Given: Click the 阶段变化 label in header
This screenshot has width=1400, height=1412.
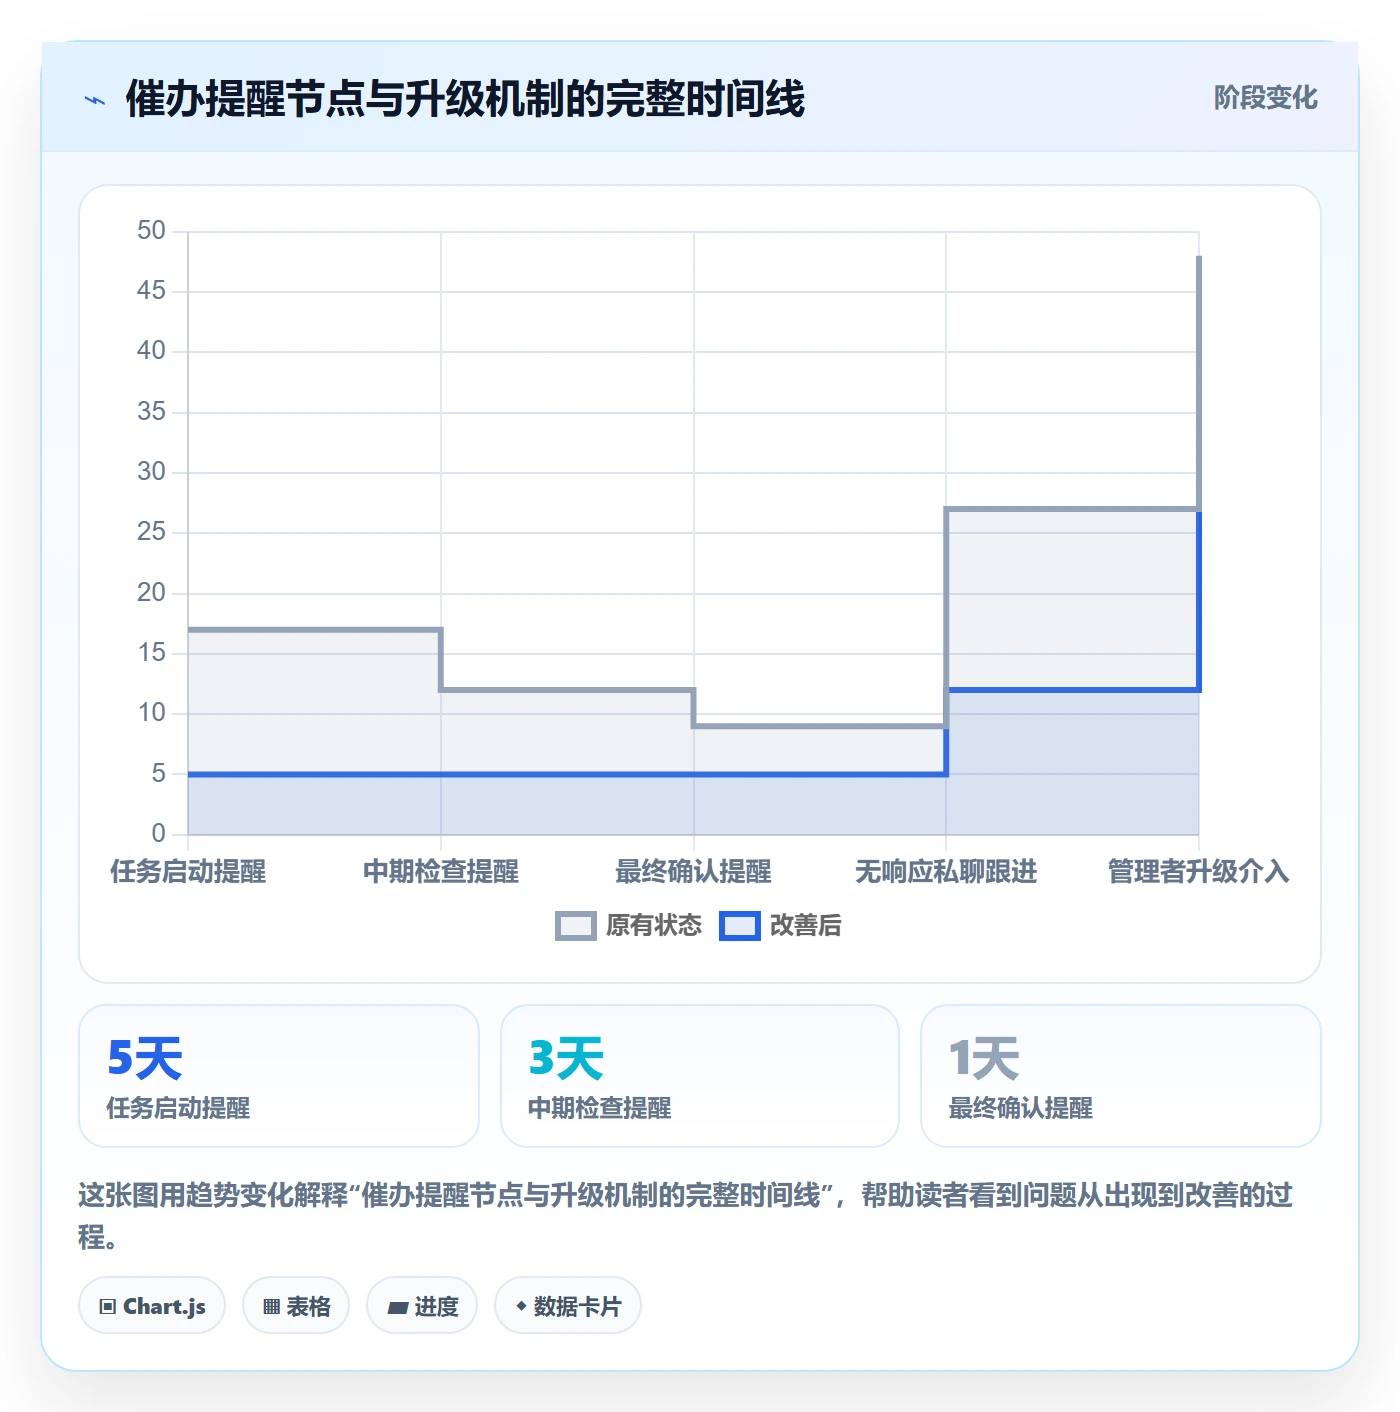Looking at the screenshot, I should [x=1265, y=97].
